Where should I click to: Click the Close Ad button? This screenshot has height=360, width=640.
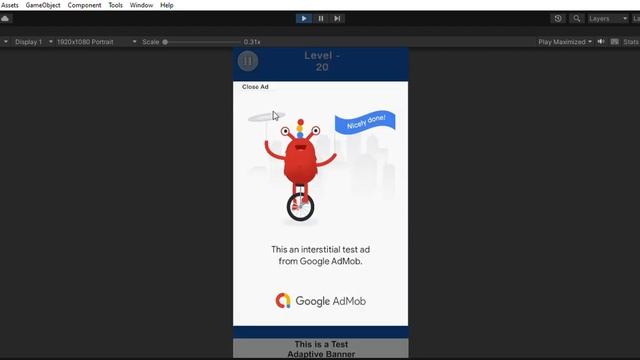tap(255, 87)
